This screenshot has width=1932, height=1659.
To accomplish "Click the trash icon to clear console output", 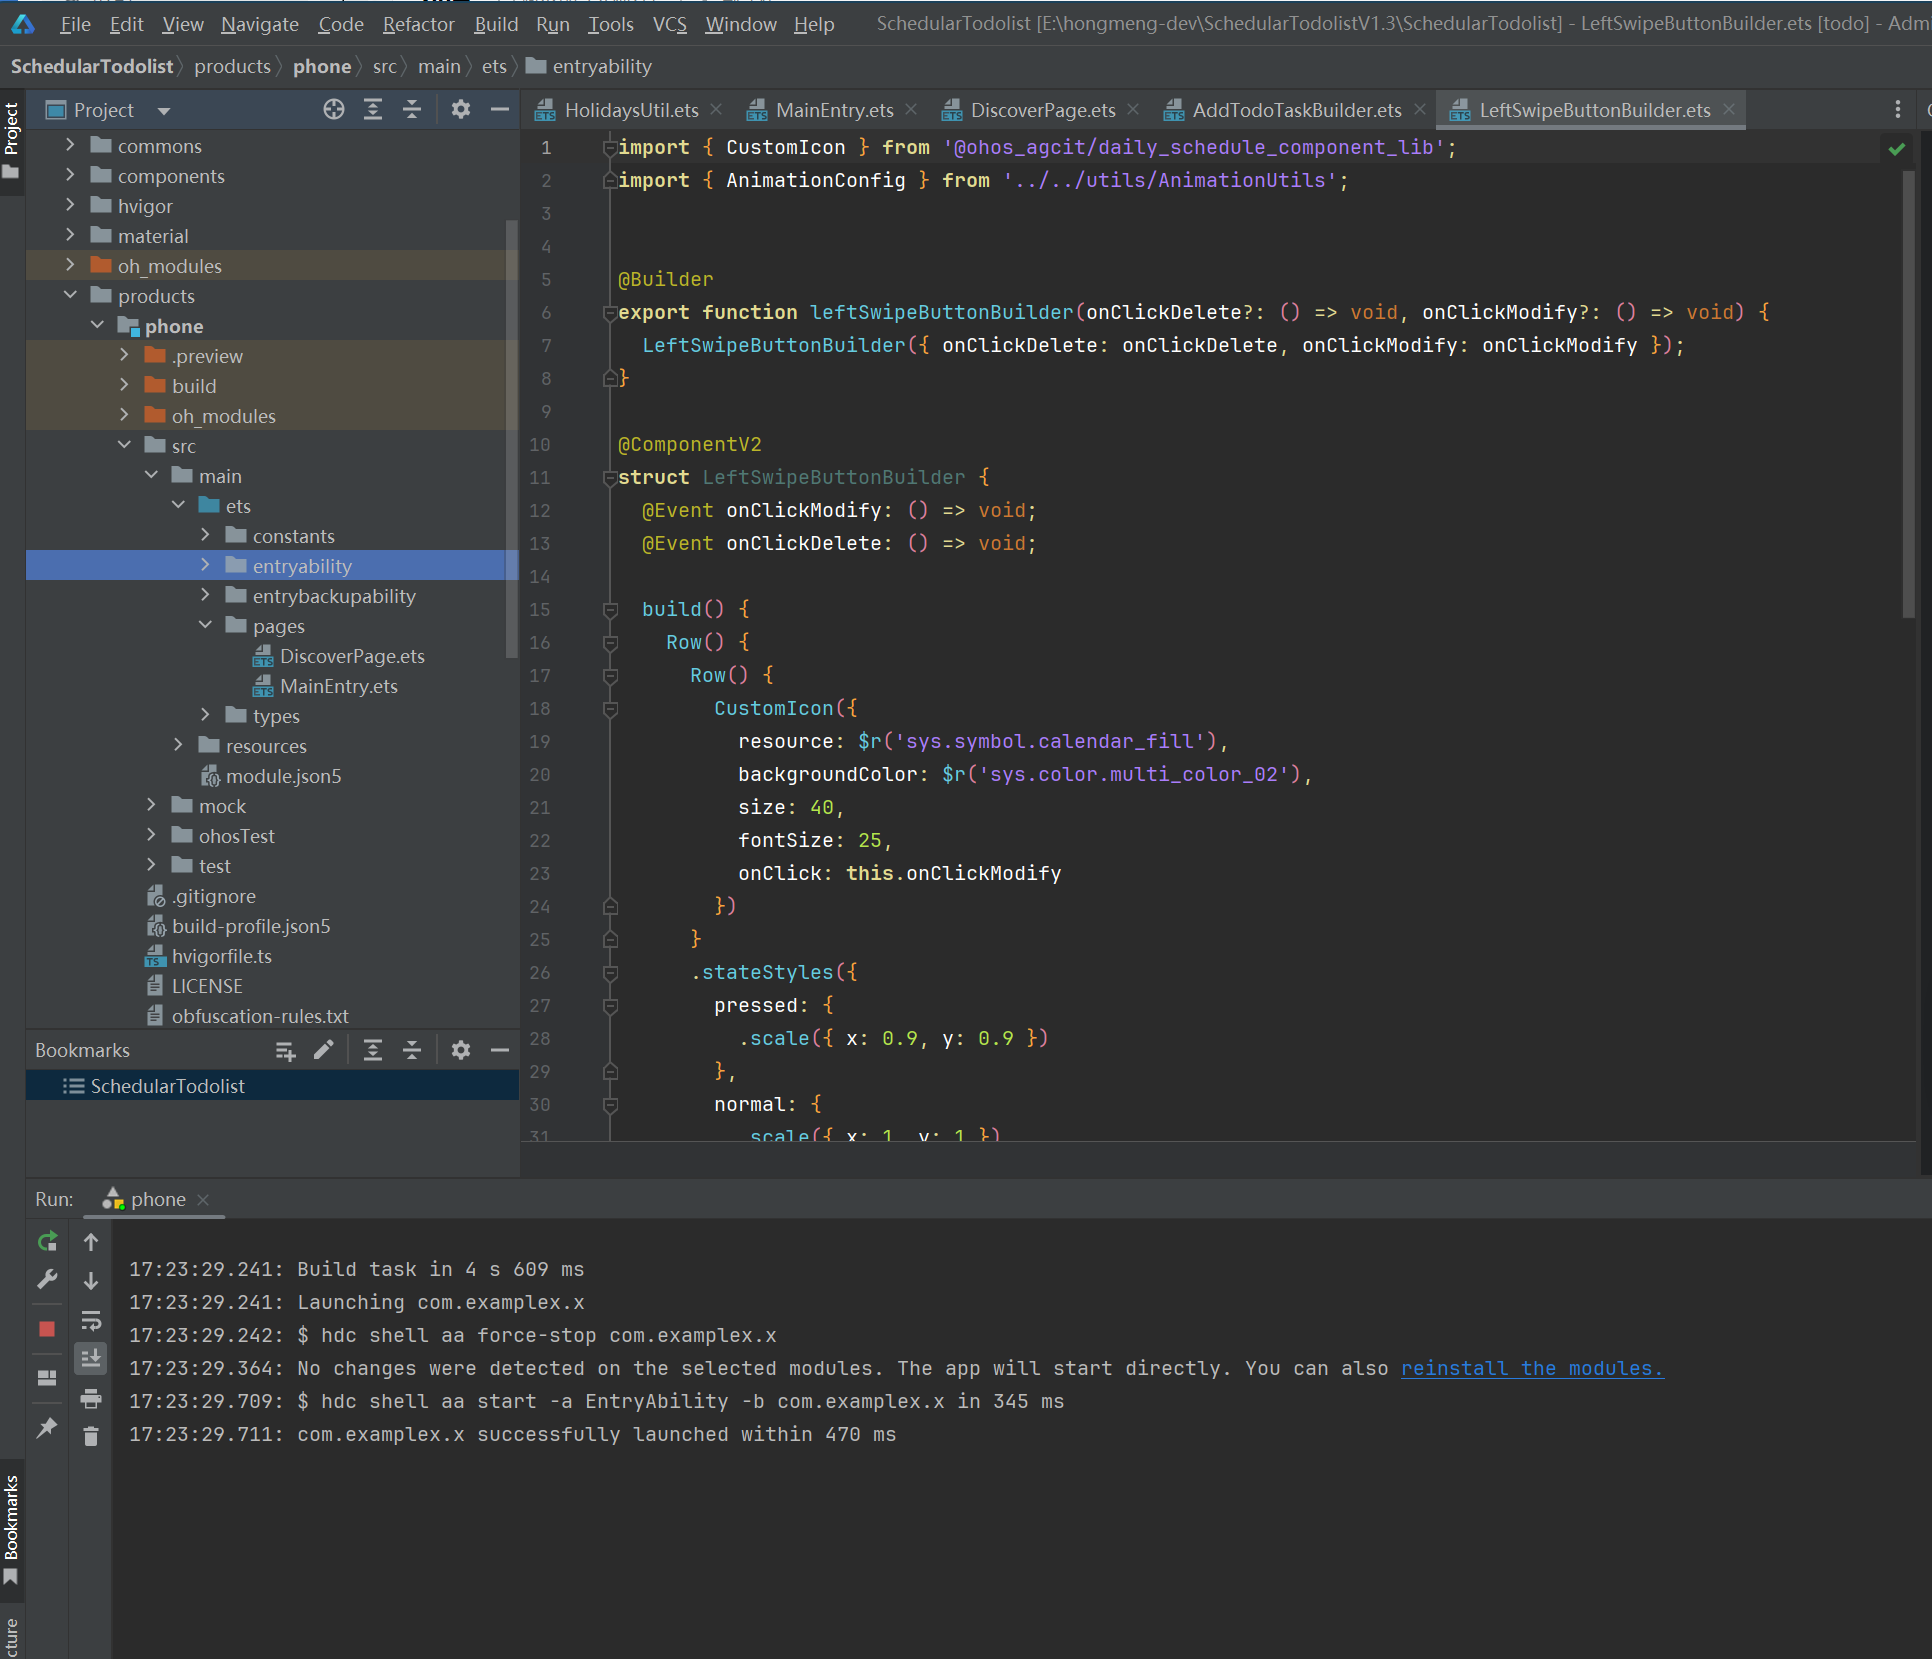I will tap(91, 1437).
